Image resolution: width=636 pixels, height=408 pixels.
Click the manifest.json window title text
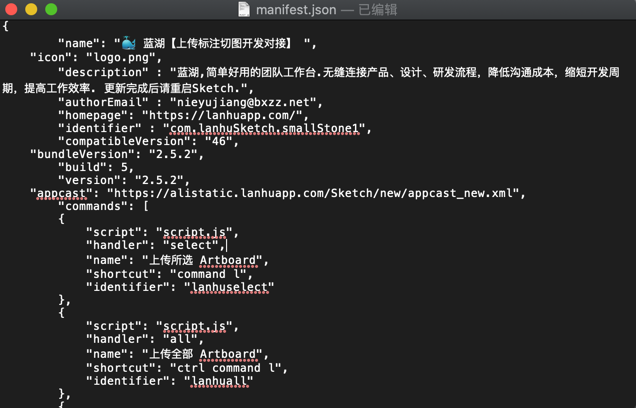(x=296, y=9)
